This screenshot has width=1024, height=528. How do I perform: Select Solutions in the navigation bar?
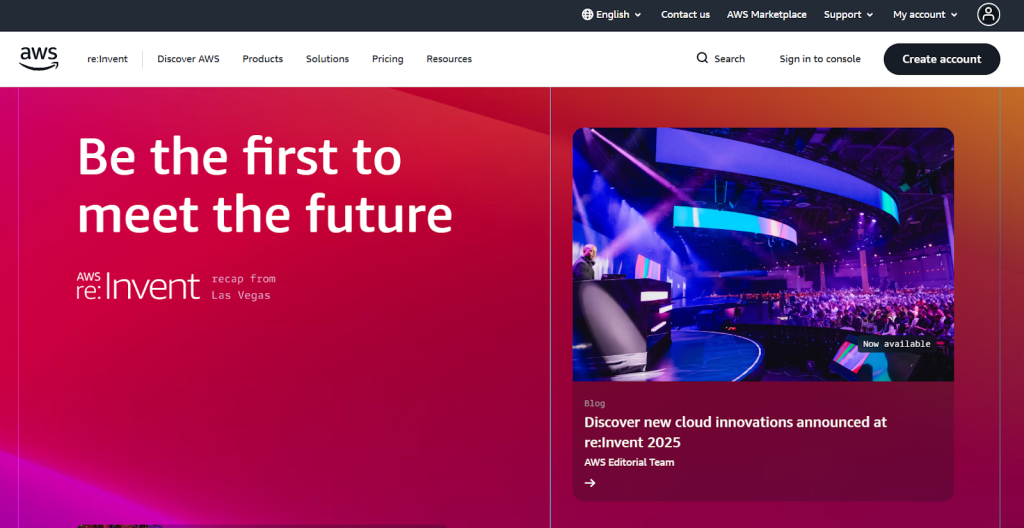[327, 59]
